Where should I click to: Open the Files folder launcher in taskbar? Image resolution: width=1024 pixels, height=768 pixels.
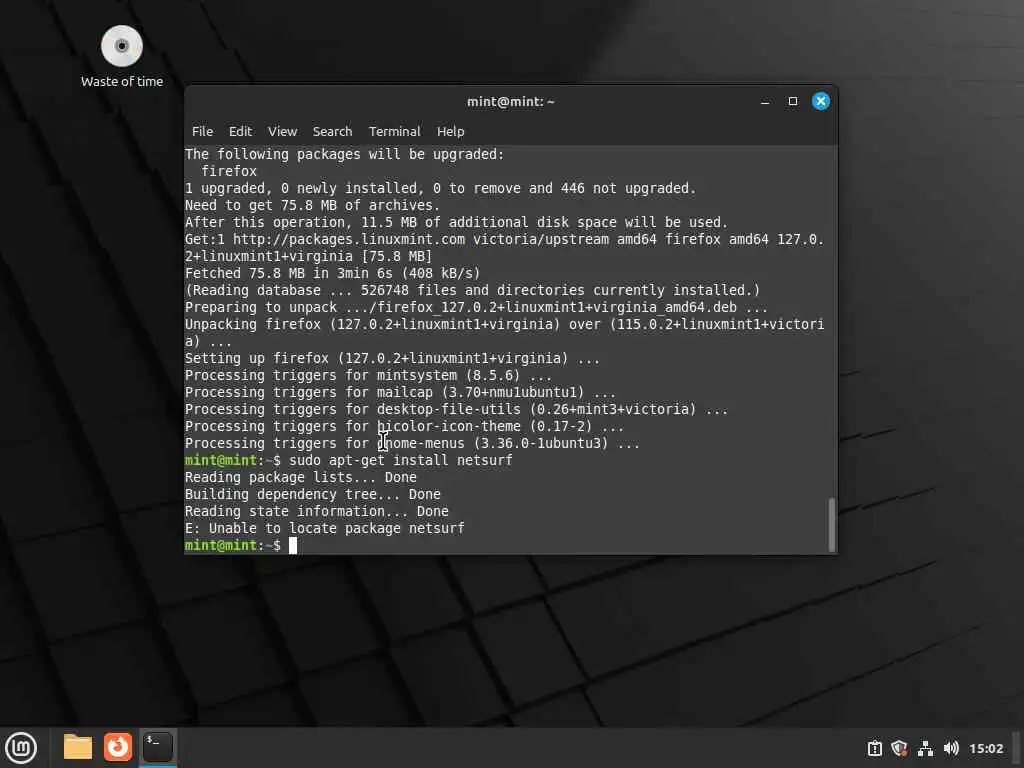78,747
